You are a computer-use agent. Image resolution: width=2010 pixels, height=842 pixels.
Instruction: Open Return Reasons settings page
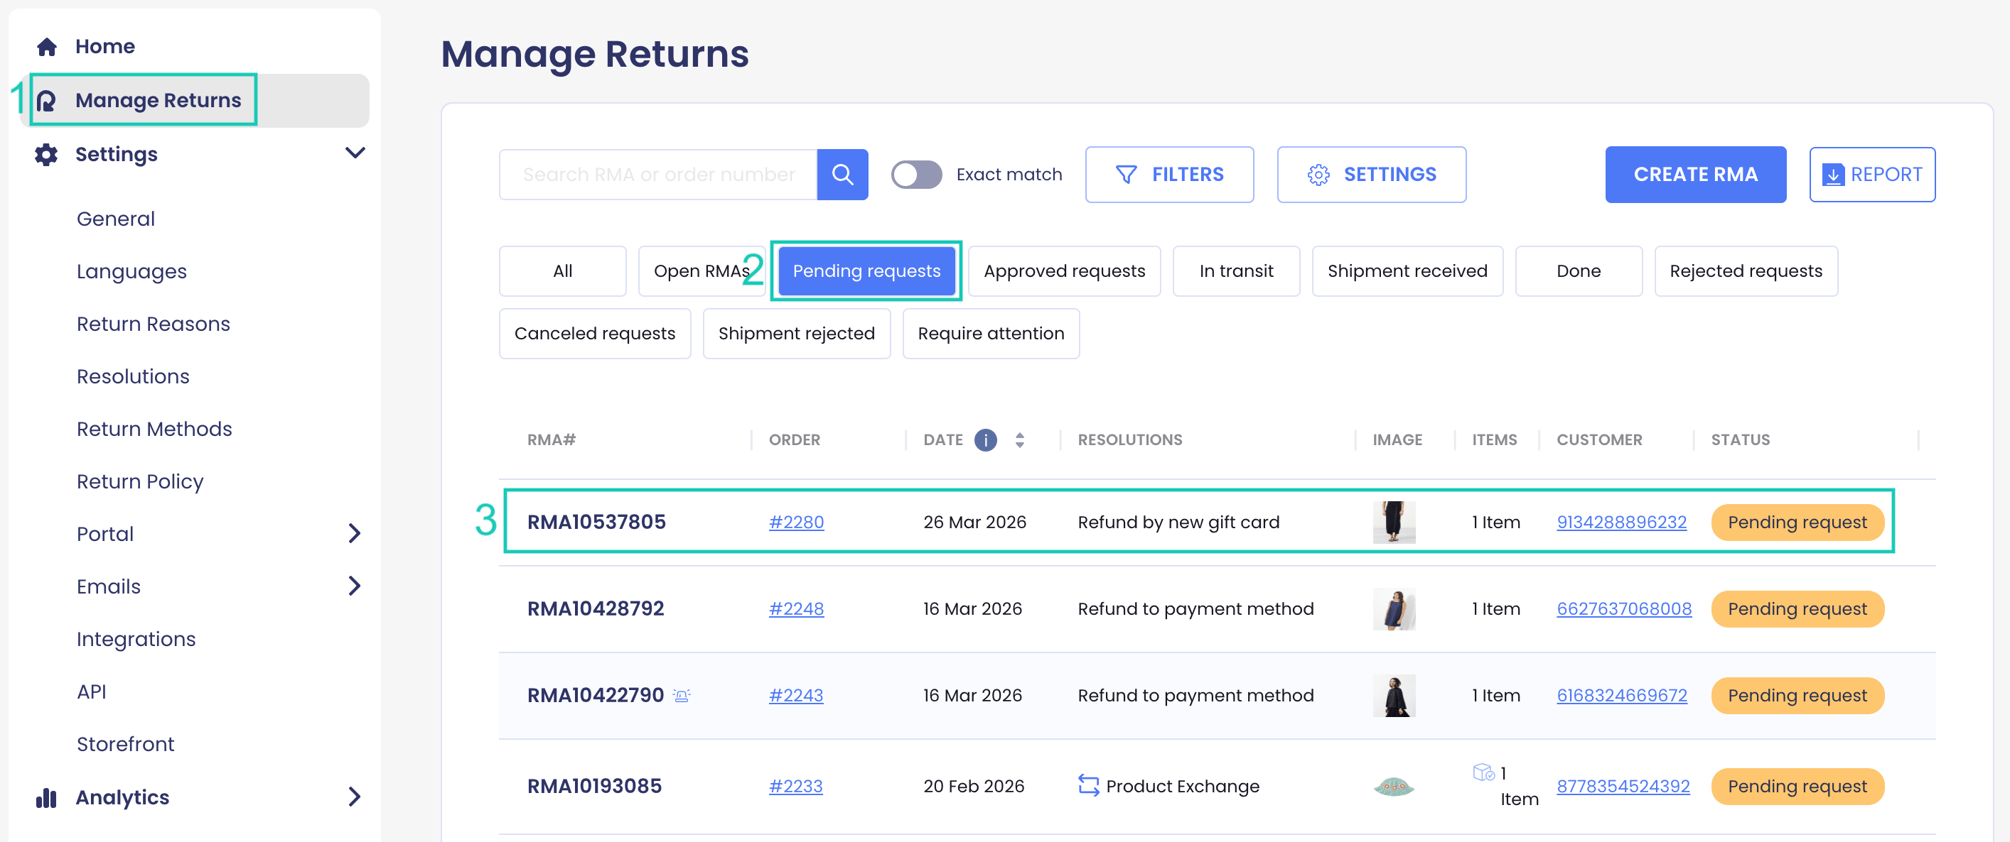[153, 324]
